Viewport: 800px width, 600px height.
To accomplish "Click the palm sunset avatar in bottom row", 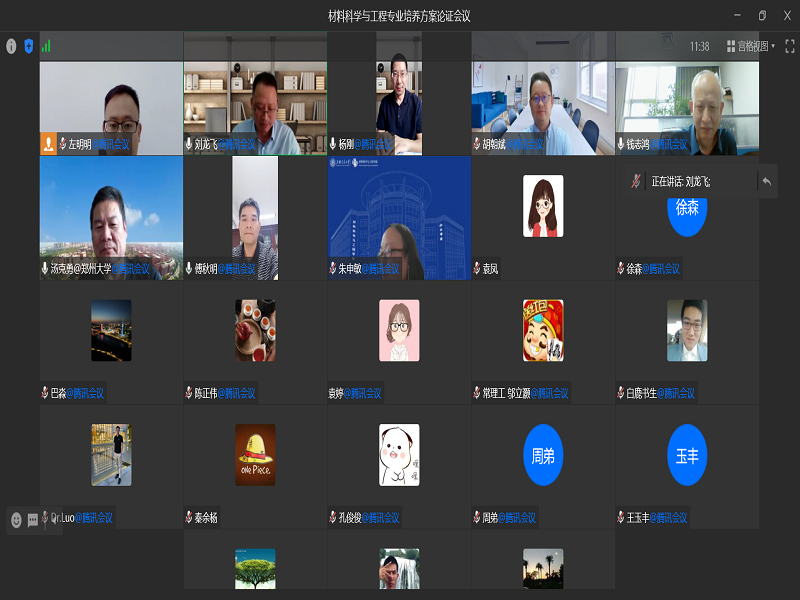I will pyautogui.click(x=543, y=569).
